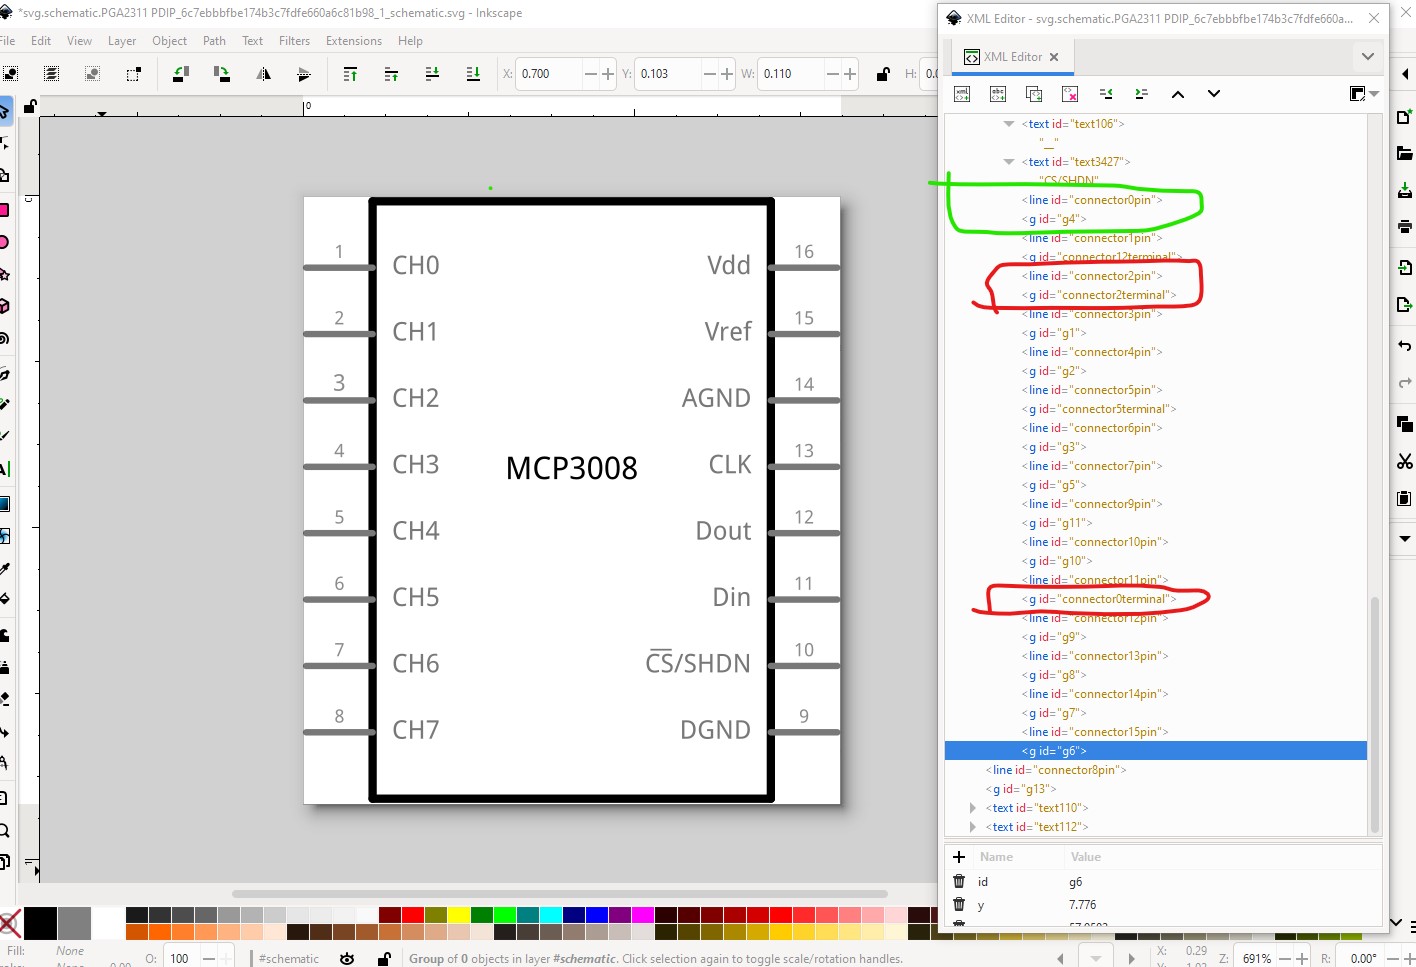Click the raise selection to top icon
The height and width of the screenshot is (967, 1416).
pos(350,74)
